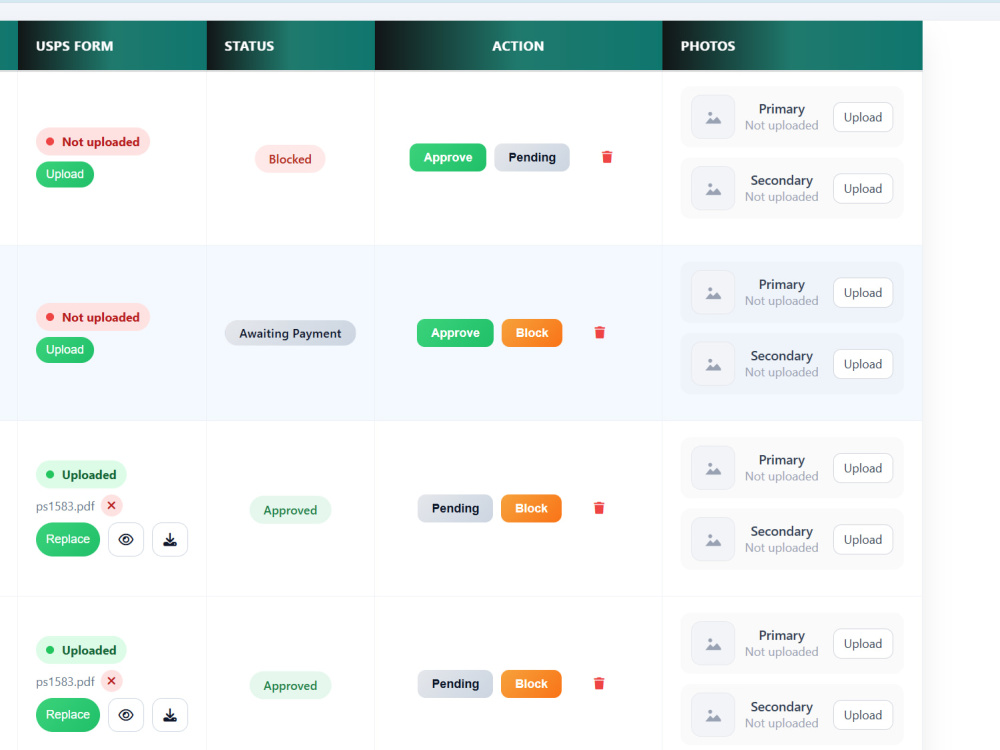
Task: Click Primary photo placeholder in bottom Approved row
Action: (x=713, y=643)
